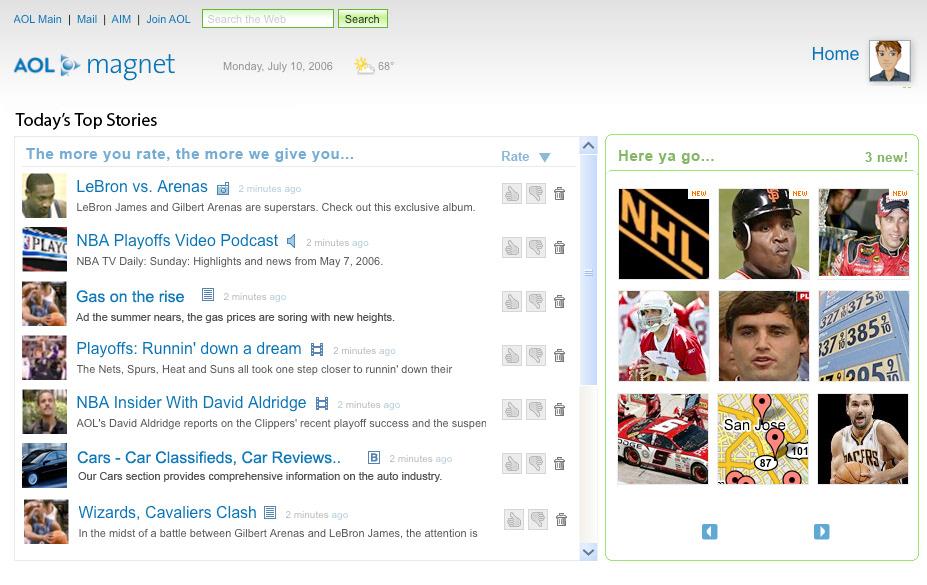
Task: Click the green Search button
Action: [x=362, y=19]
